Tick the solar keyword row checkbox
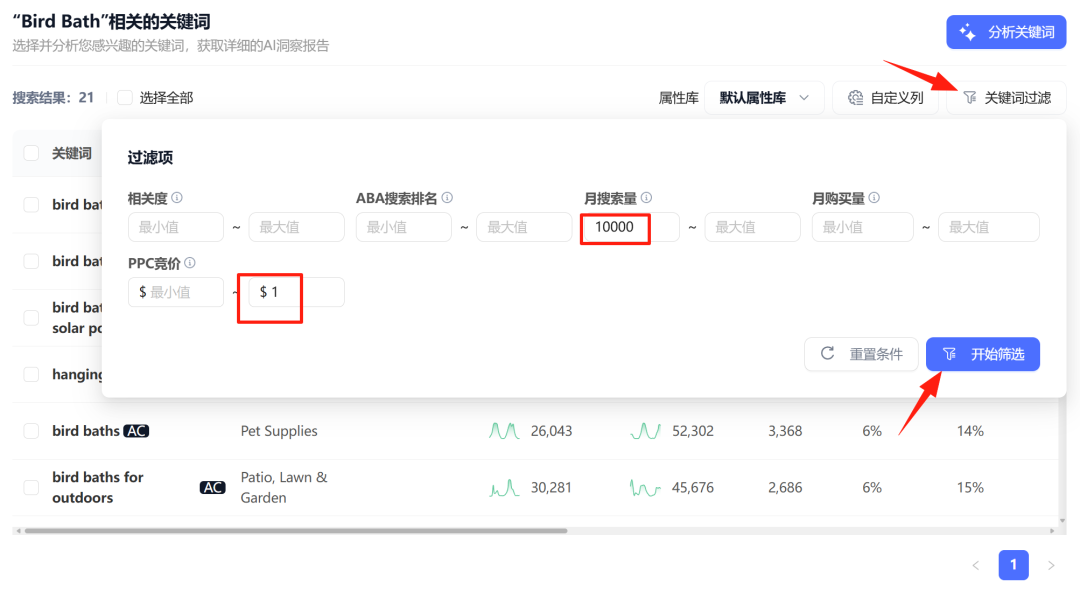 [31, 318]
